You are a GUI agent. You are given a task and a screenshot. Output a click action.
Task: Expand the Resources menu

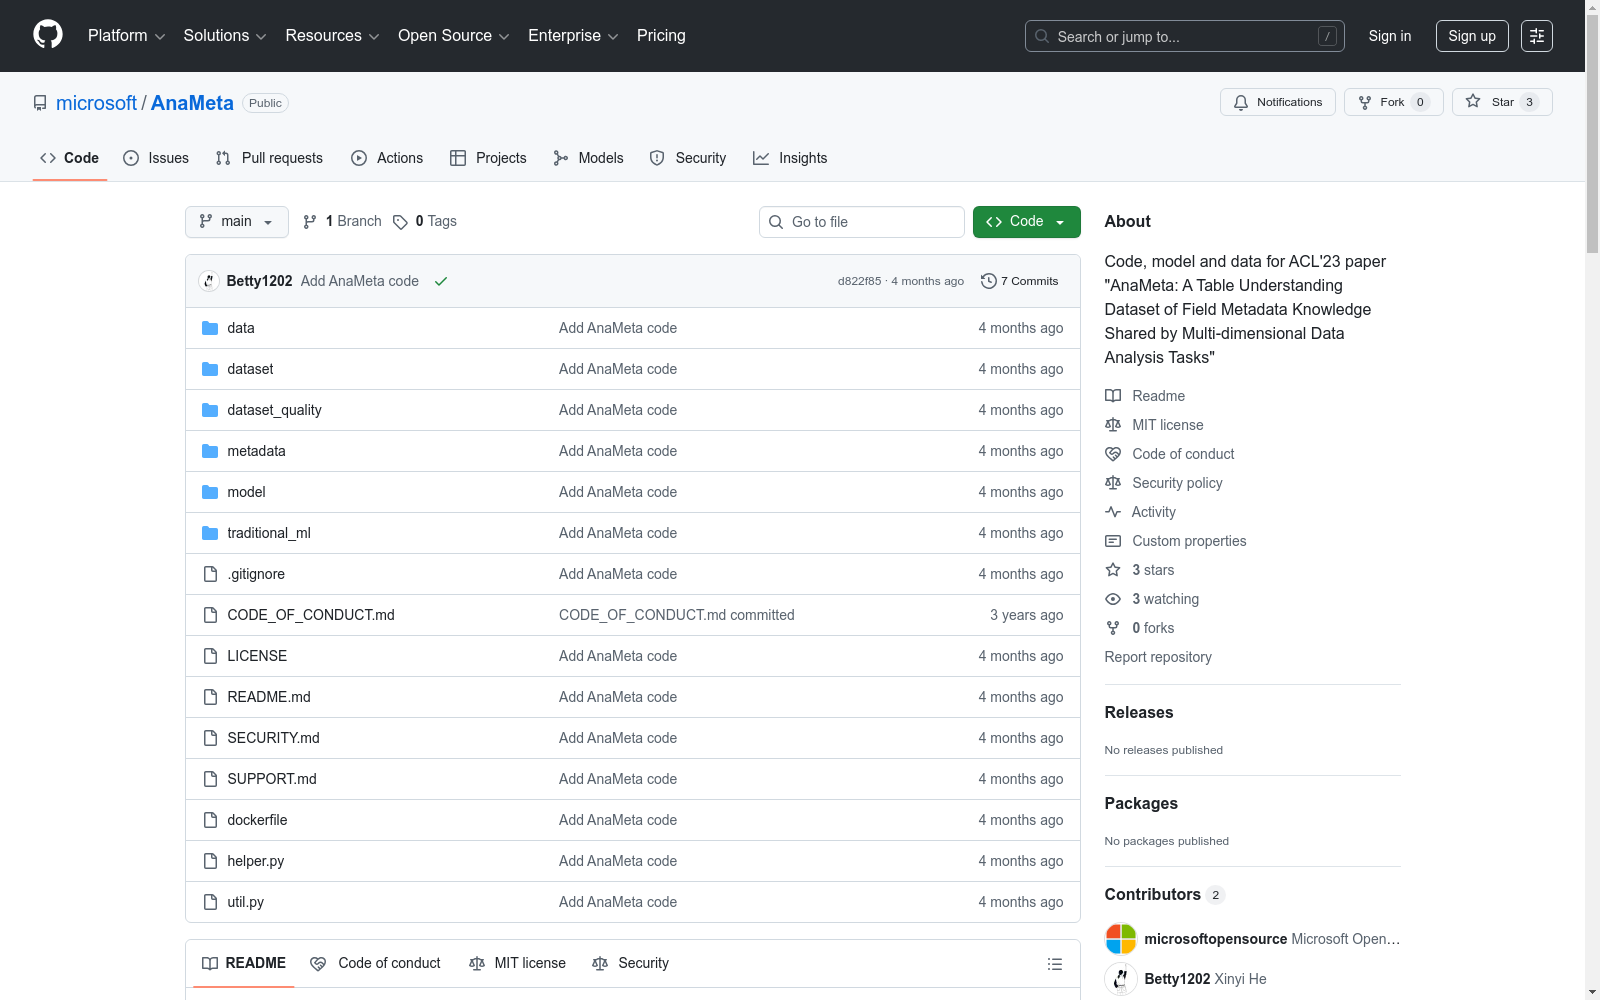point(332,36)
